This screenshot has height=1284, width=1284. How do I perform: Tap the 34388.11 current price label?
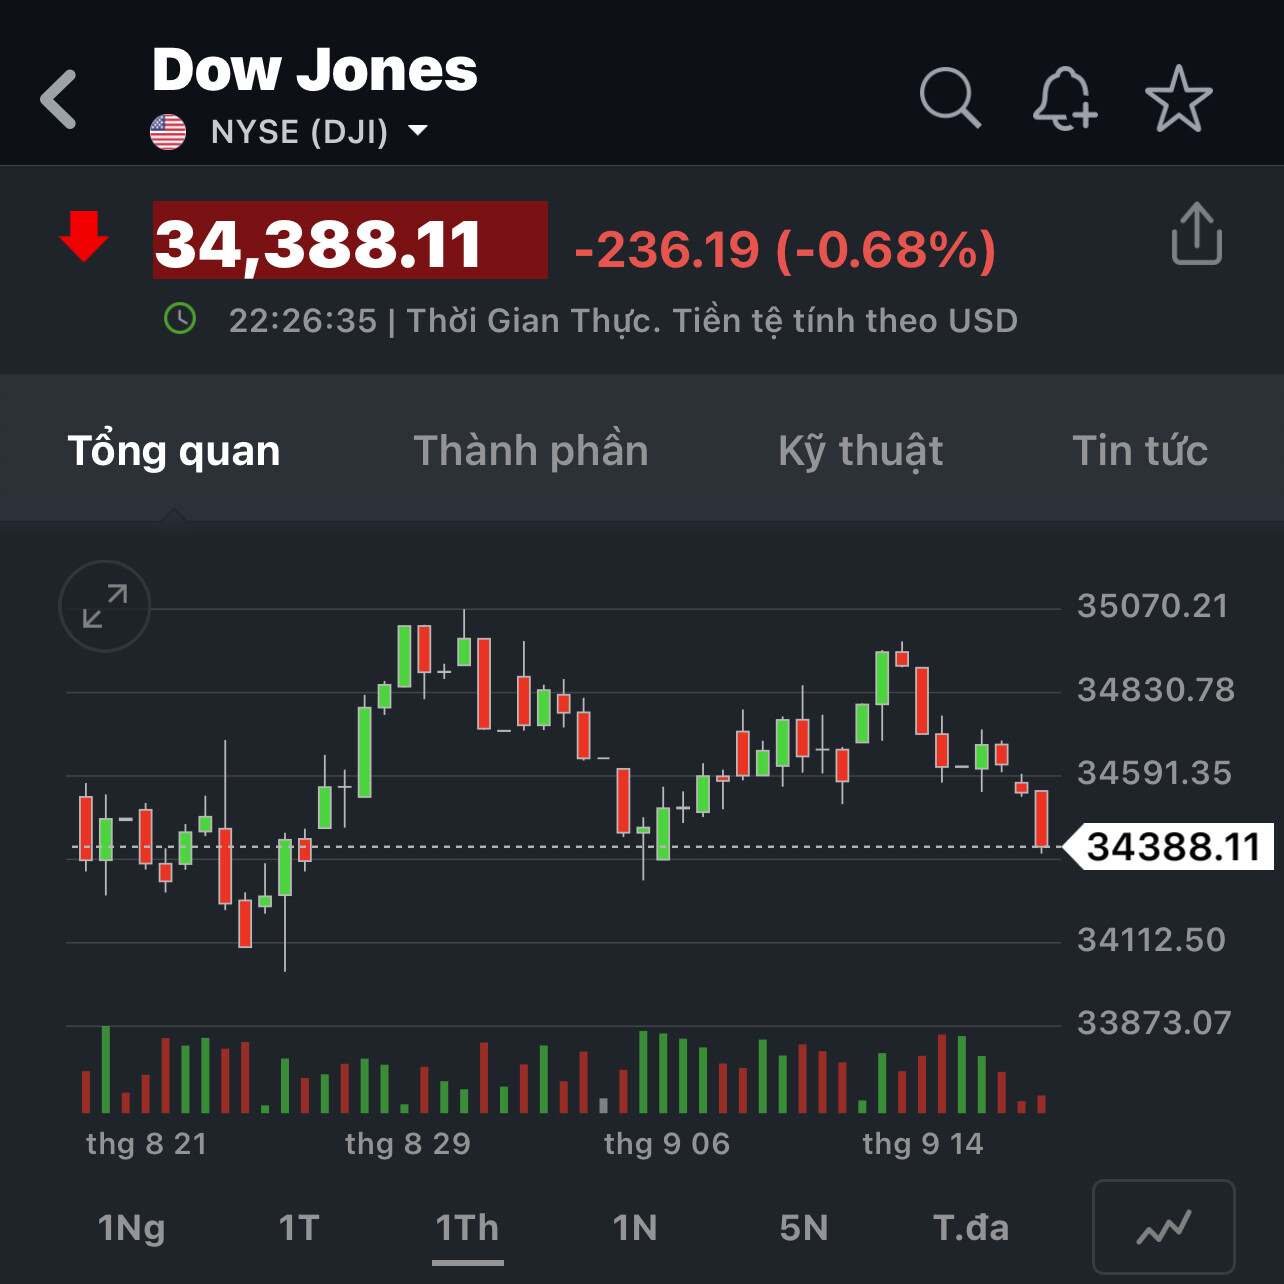tap(1172, 847)
